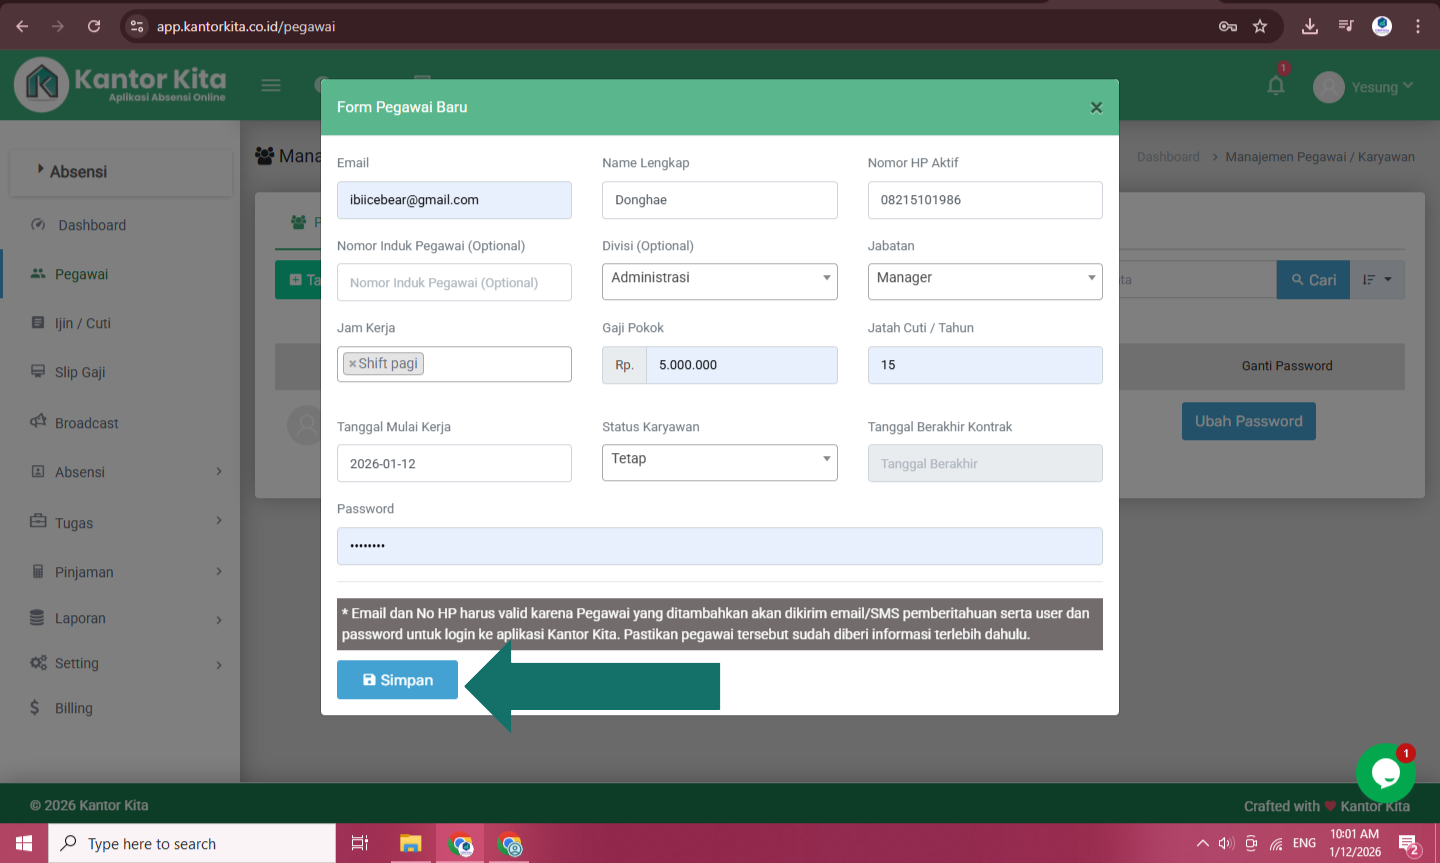The image size is (1440, 863).
Task: Close the Form Pegawai Baru dialog
Action: (1096, 108)
